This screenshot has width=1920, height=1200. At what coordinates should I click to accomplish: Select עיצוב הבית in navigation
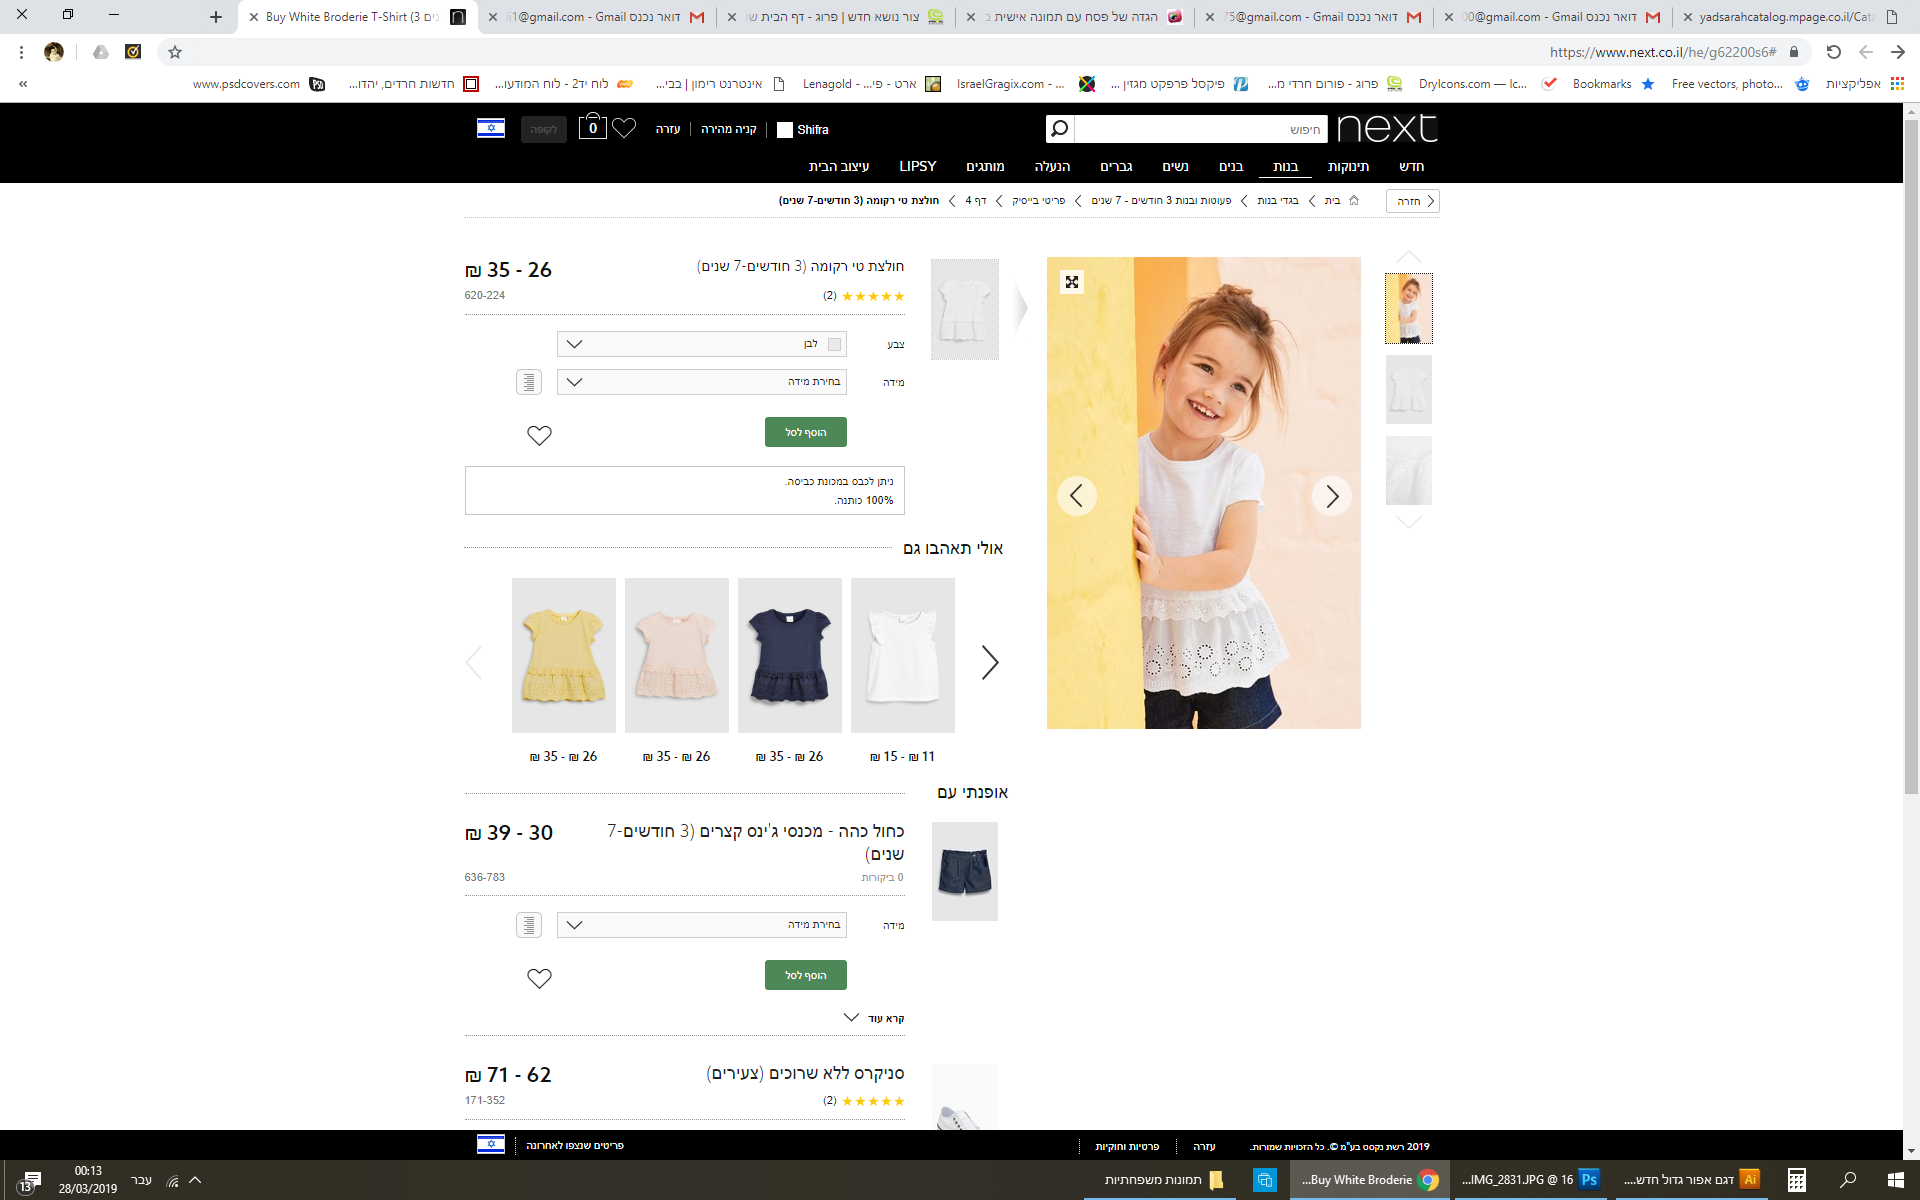coord(839,166)
